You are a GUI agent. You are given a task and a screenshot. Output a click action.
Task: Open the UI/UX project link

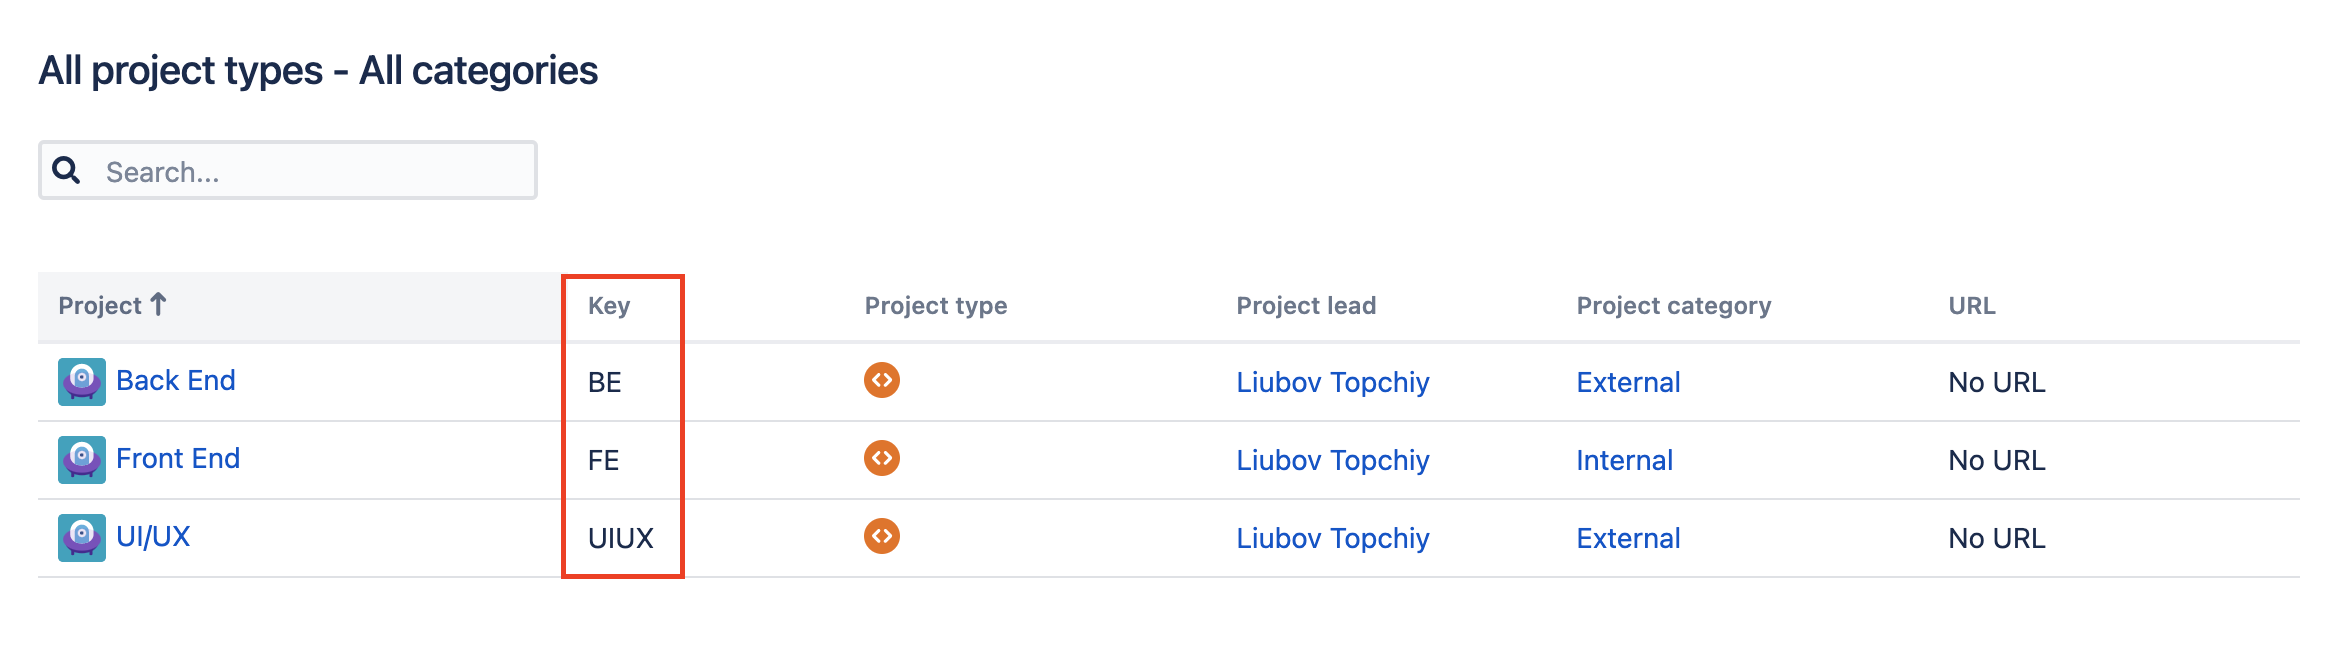tap(153, 537)
